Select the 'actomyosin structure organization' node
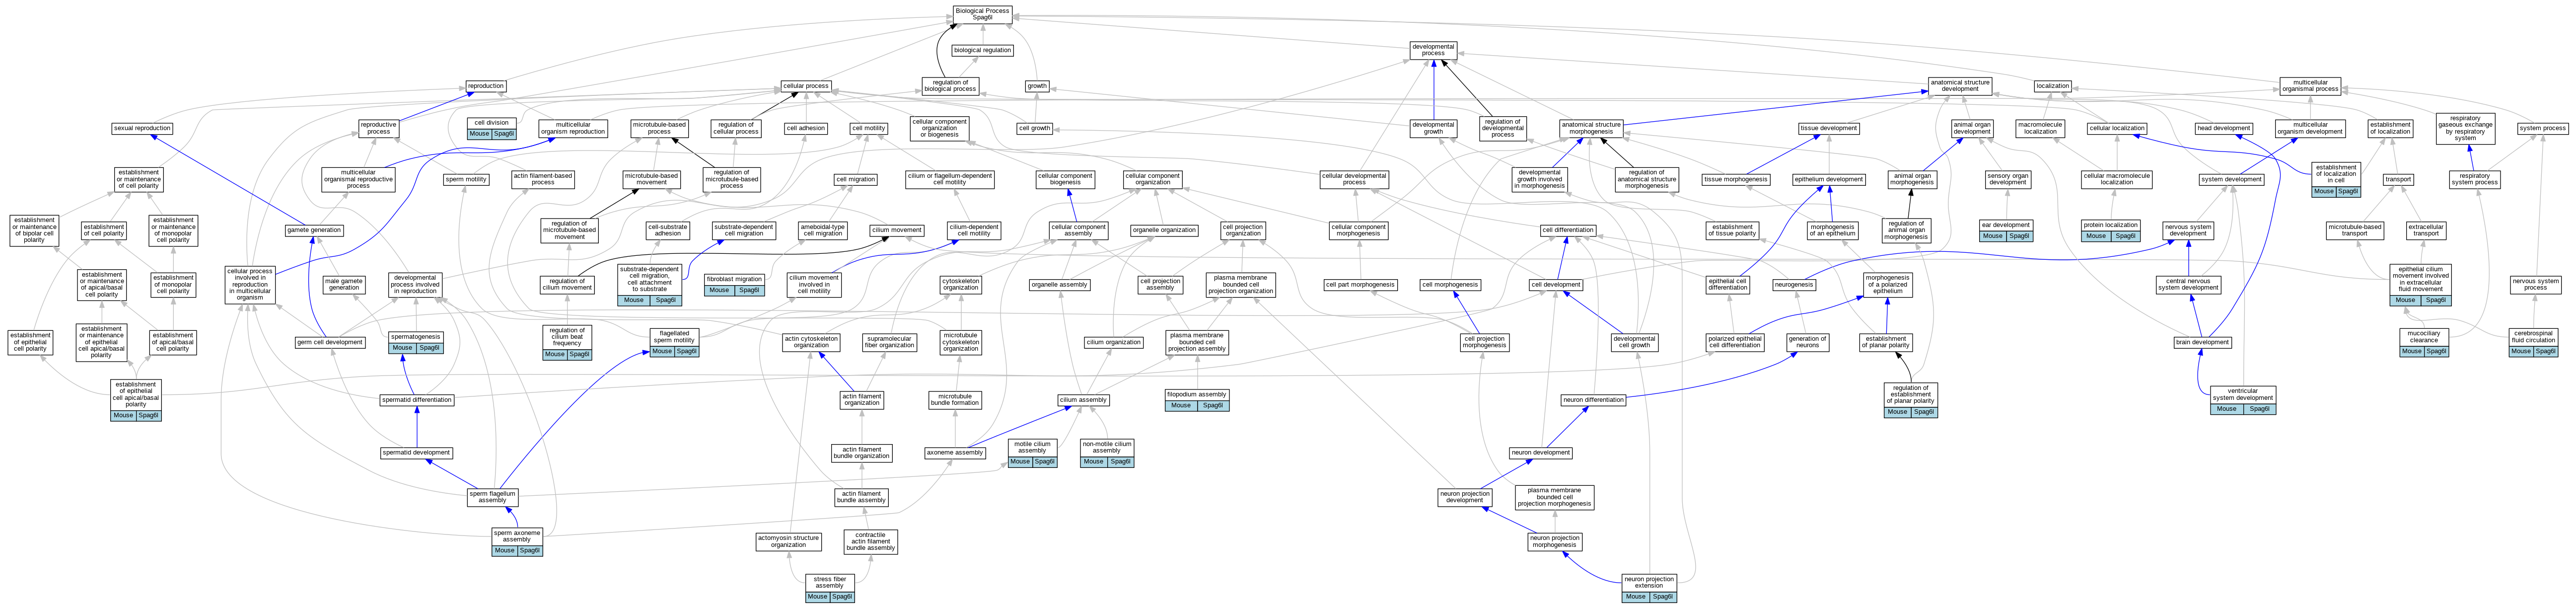 788,541
